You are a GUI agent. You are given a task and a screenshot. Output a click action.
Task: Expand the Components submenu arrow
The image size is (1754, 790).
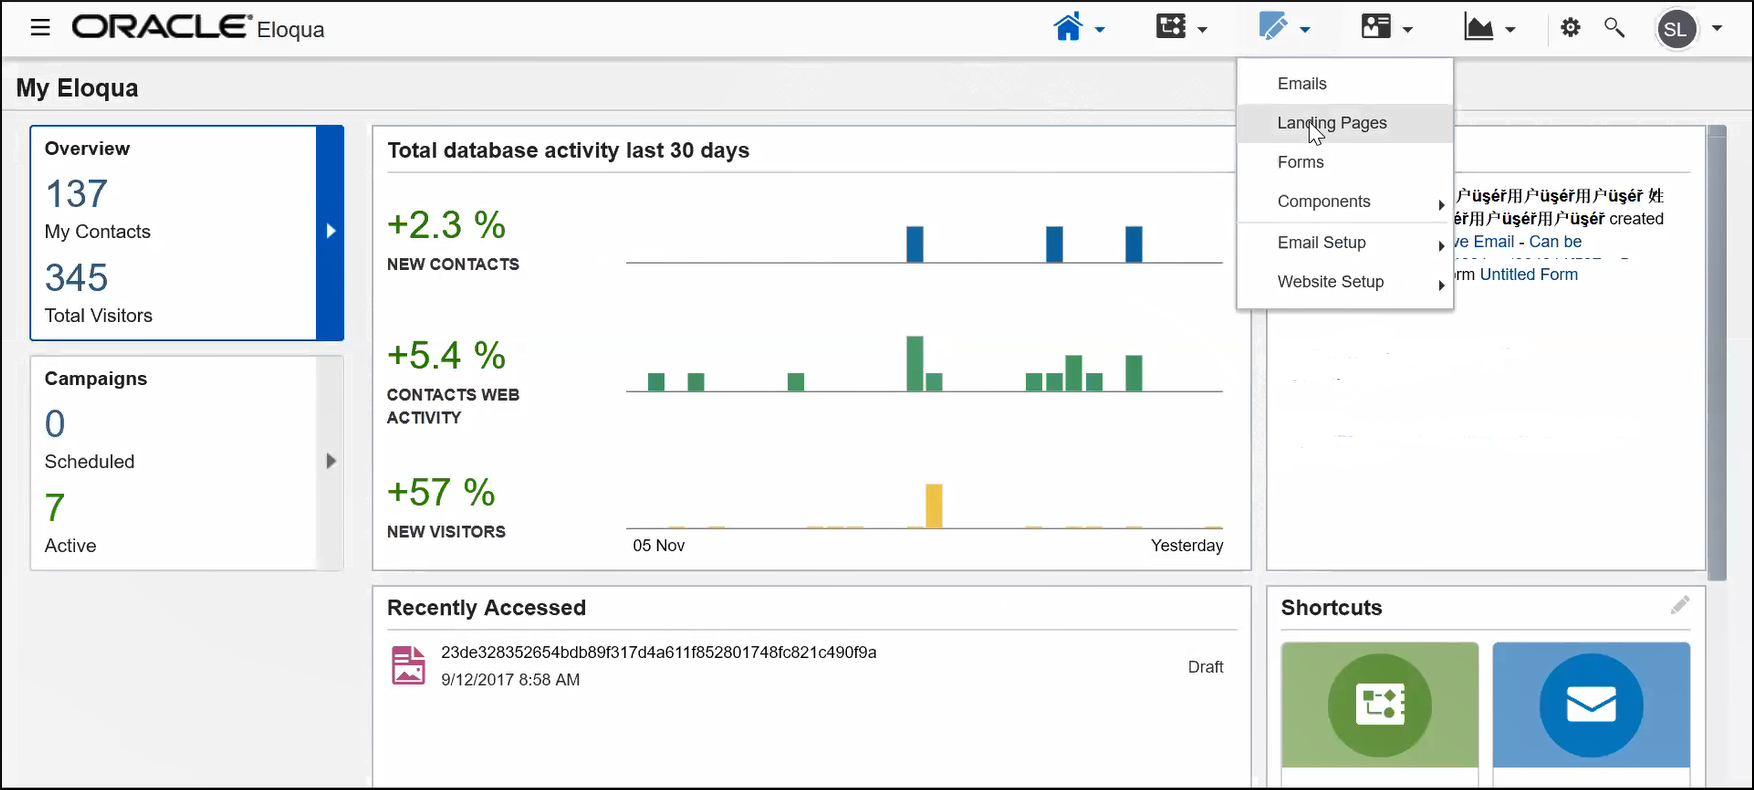coord(1441,205)
